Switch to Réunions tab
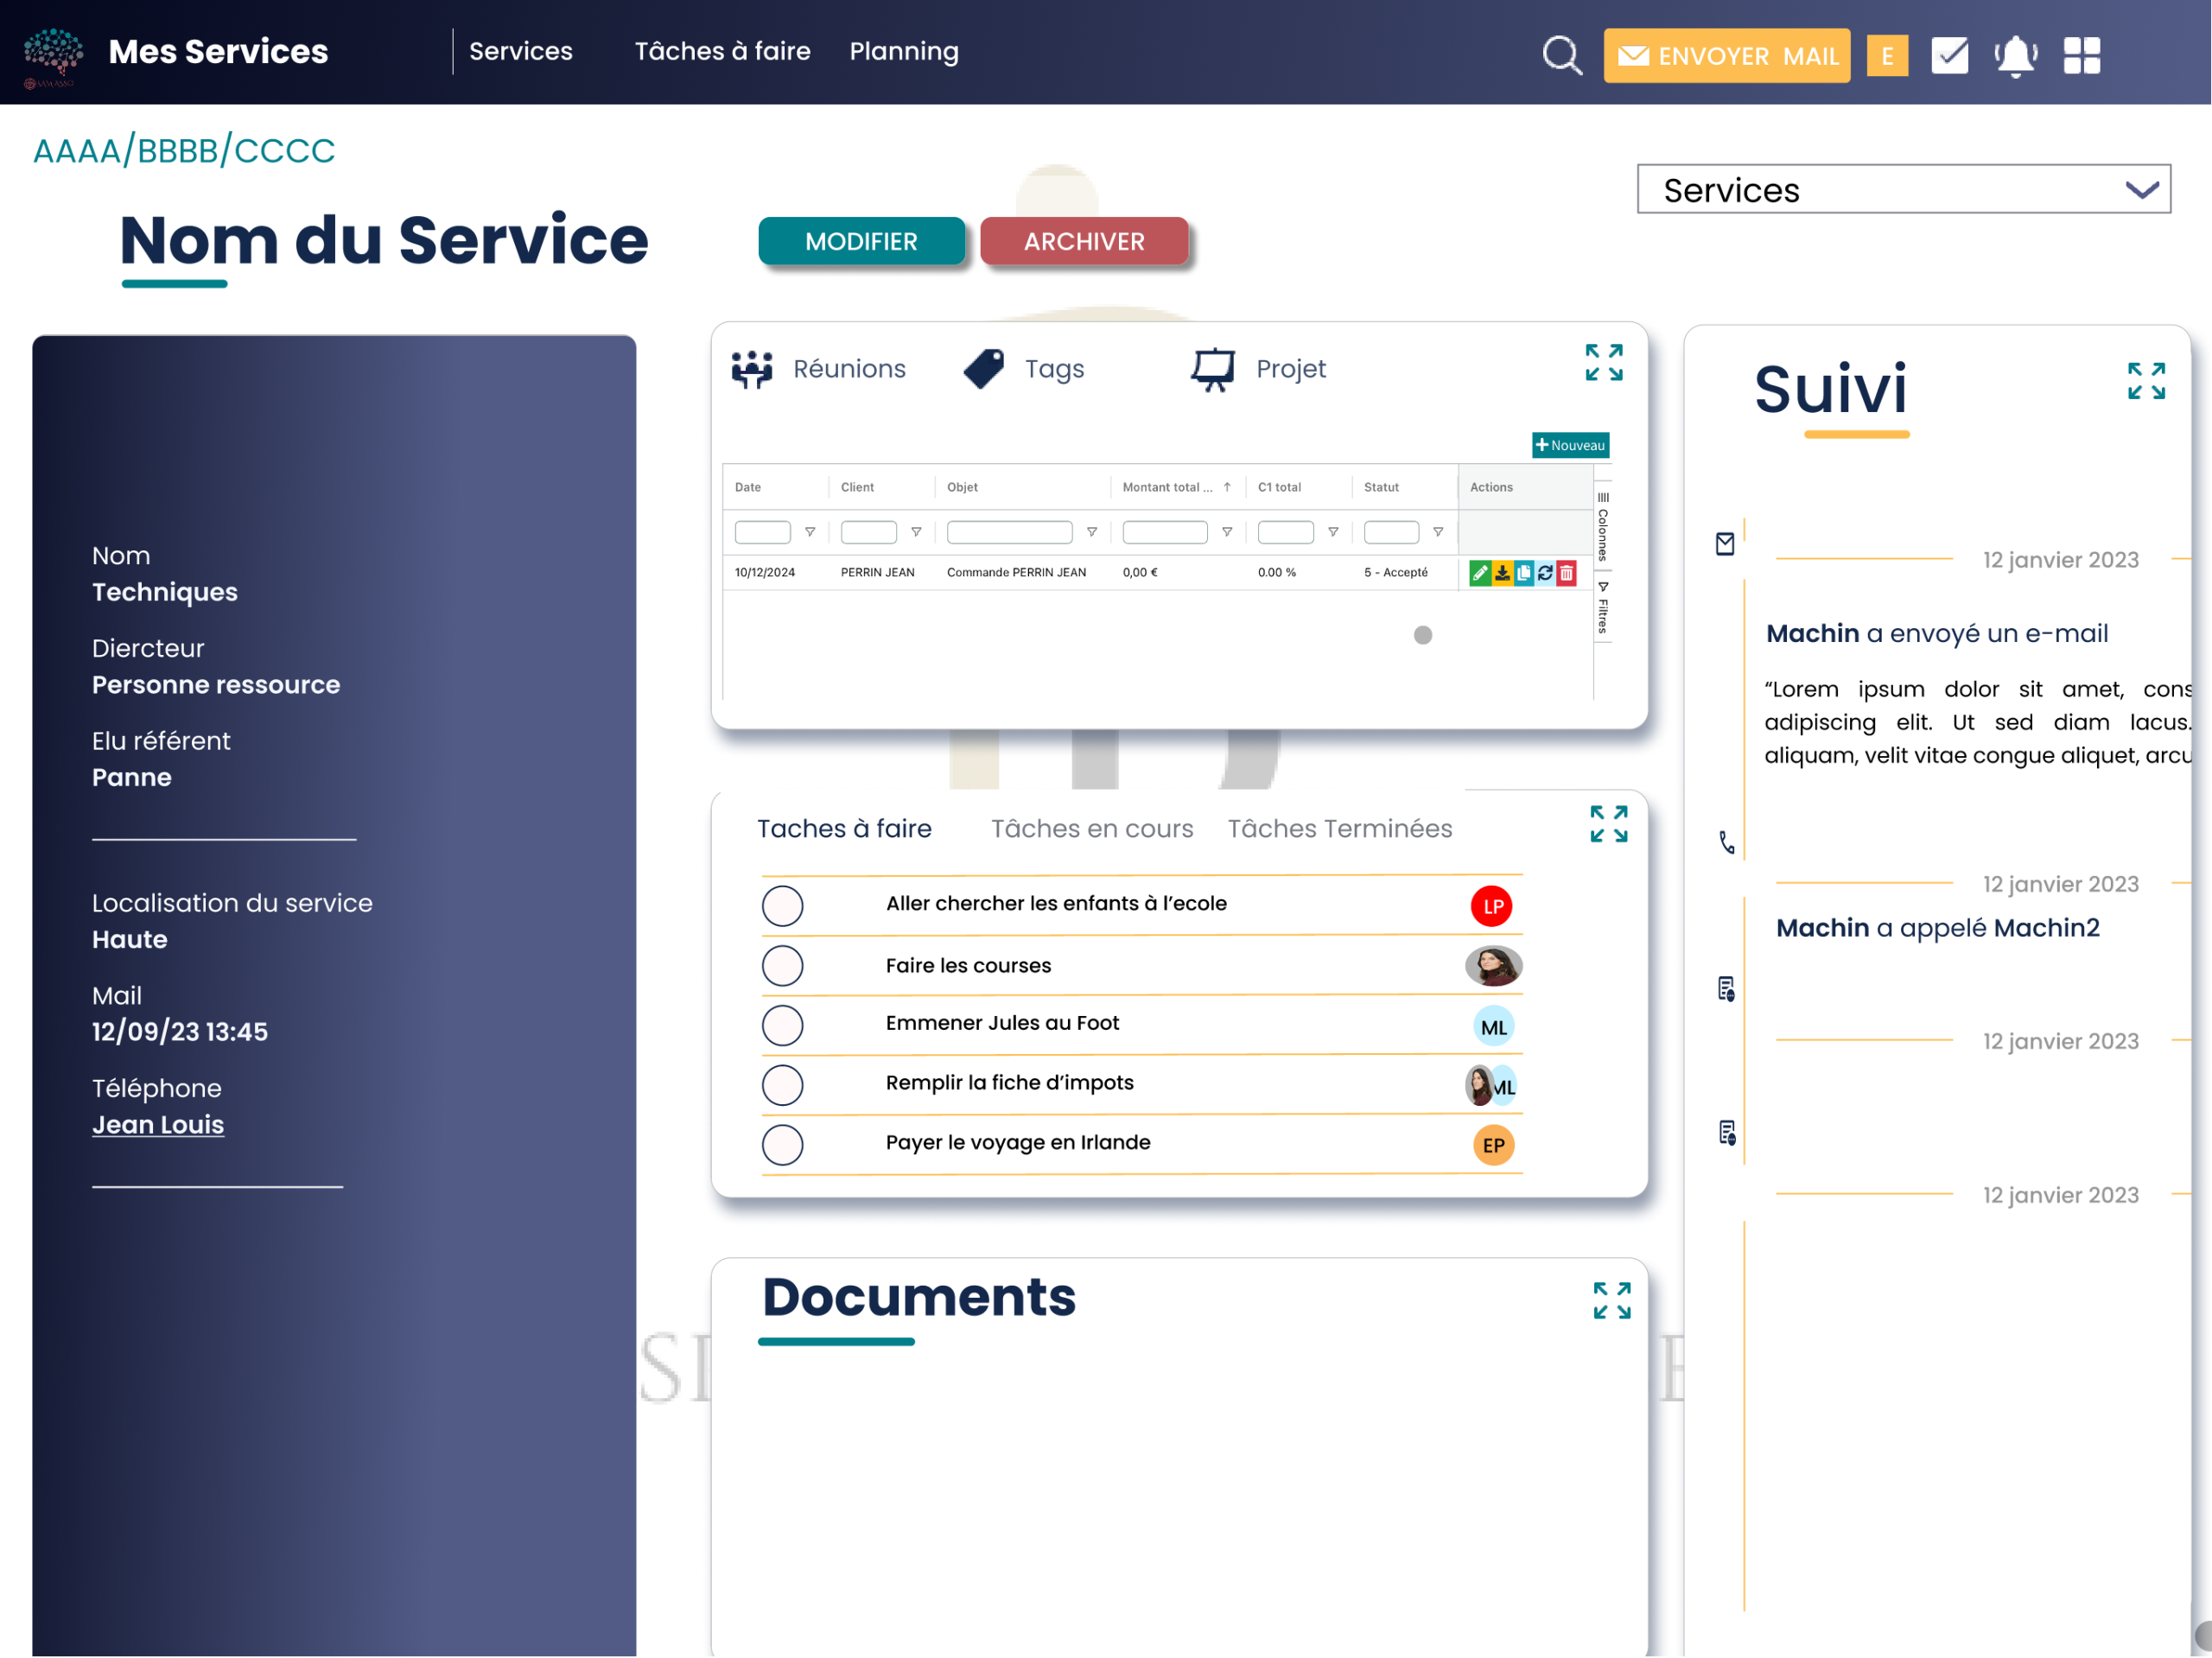Viewport: 2212px width, 1658px height. pyautogui.click(x=849, y=369)
